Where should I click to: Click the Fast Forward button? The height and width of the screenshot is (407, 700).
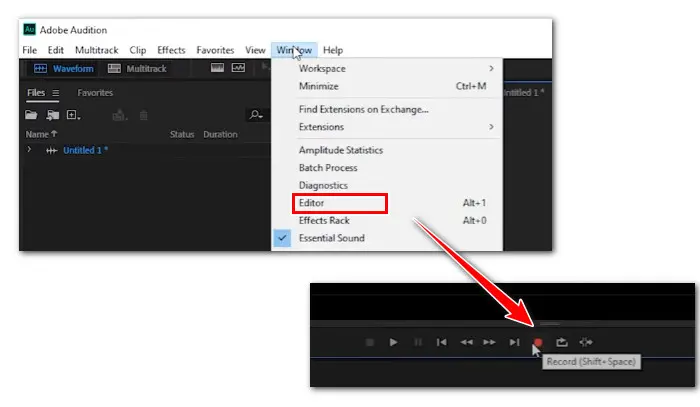click(x=489, y=342)
